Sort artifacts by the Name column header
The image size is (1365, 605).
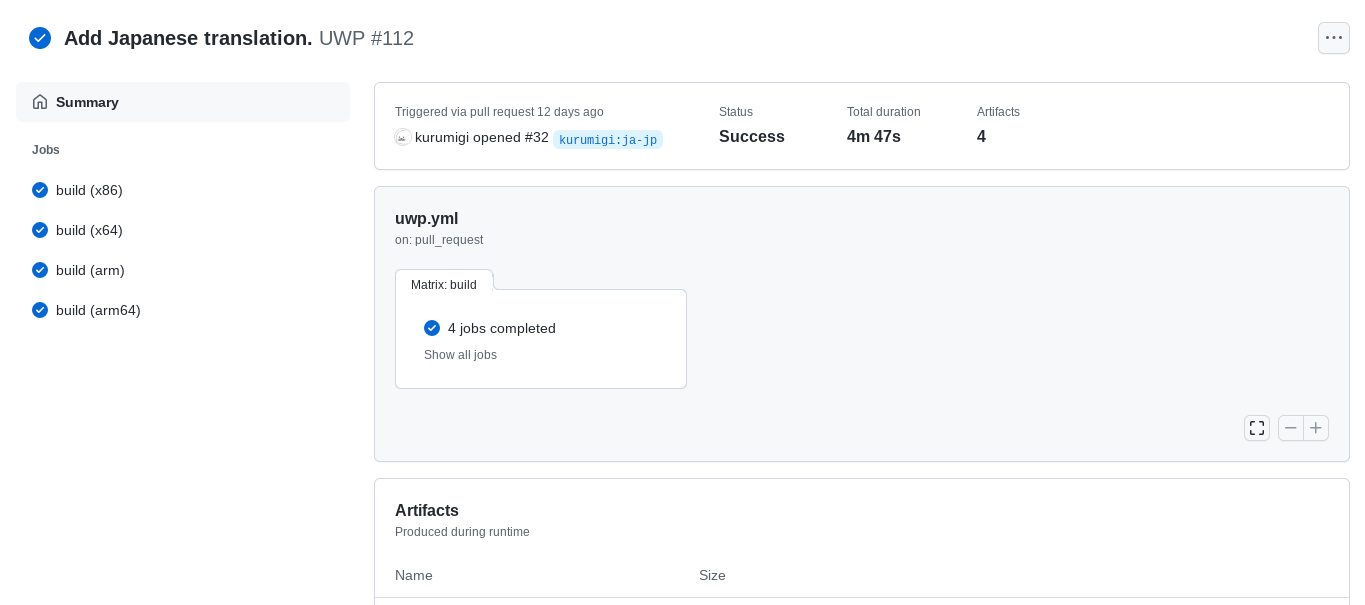(x=414, y=575)
